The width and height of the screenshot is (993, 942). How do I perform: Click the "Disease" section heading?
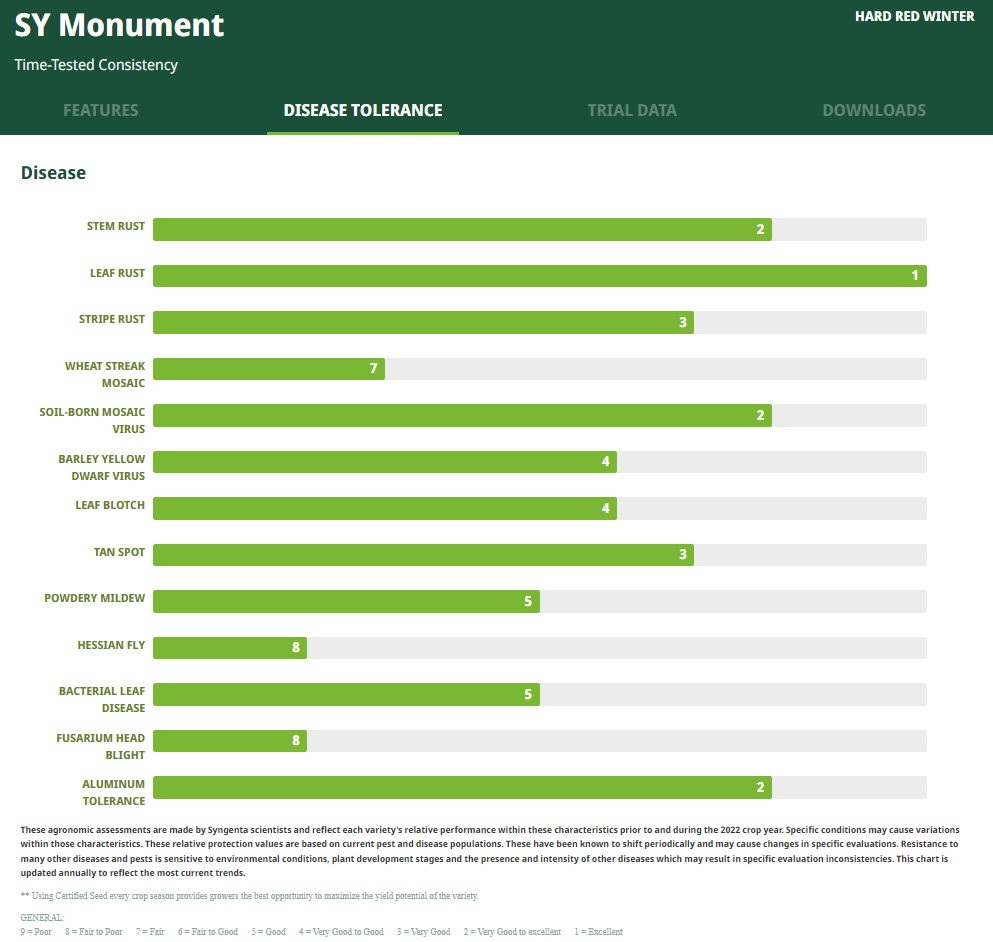point(53,173)
